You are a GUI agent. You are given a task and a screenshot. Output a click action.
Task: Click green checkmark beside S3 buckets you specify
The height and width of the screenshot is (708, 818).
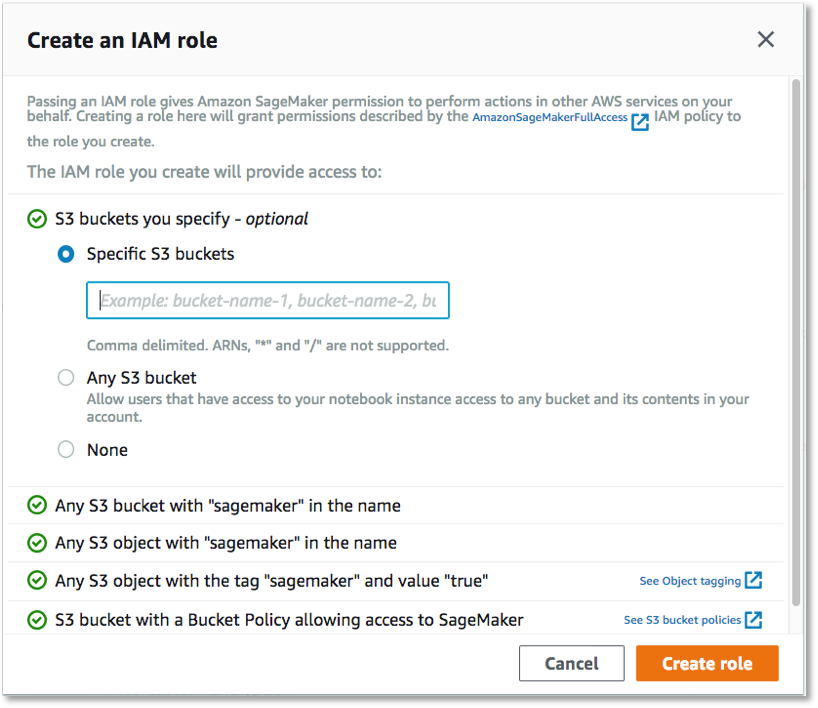[x=37, y=219]
